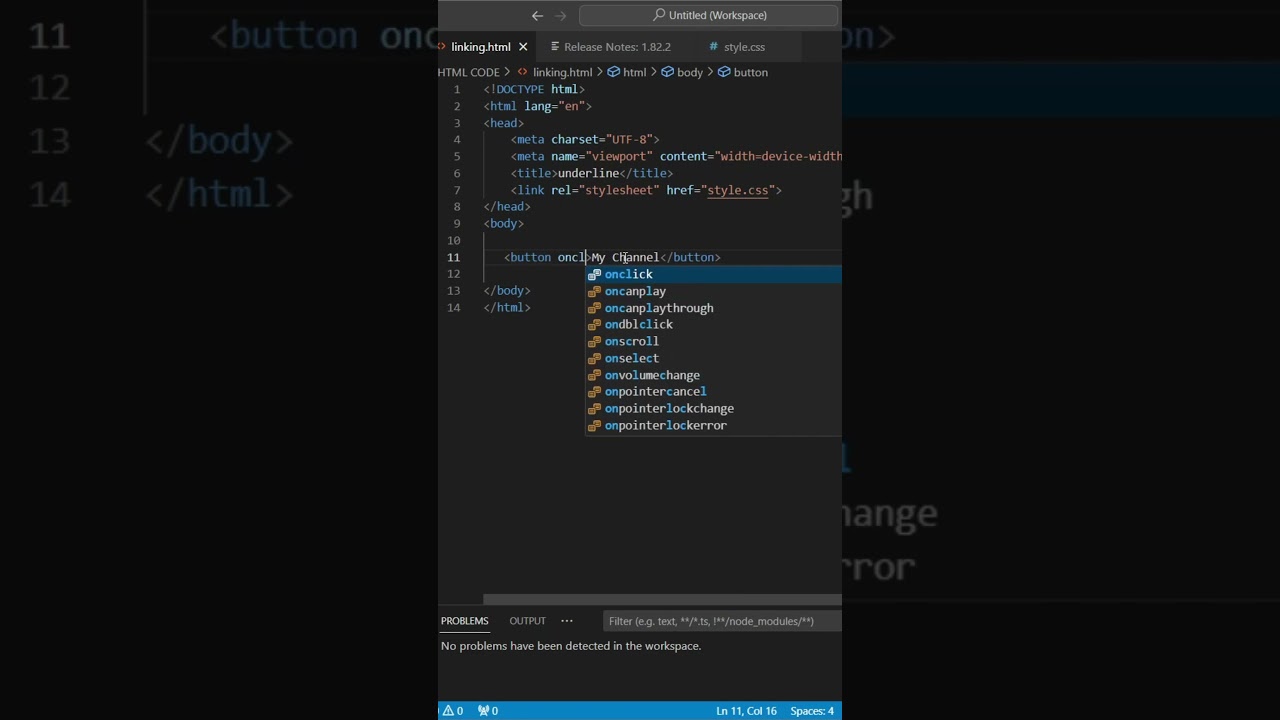The height and width of the screenshot is (720, 1280).
Task: Open the style.css link in code
Action: [738, 190]
